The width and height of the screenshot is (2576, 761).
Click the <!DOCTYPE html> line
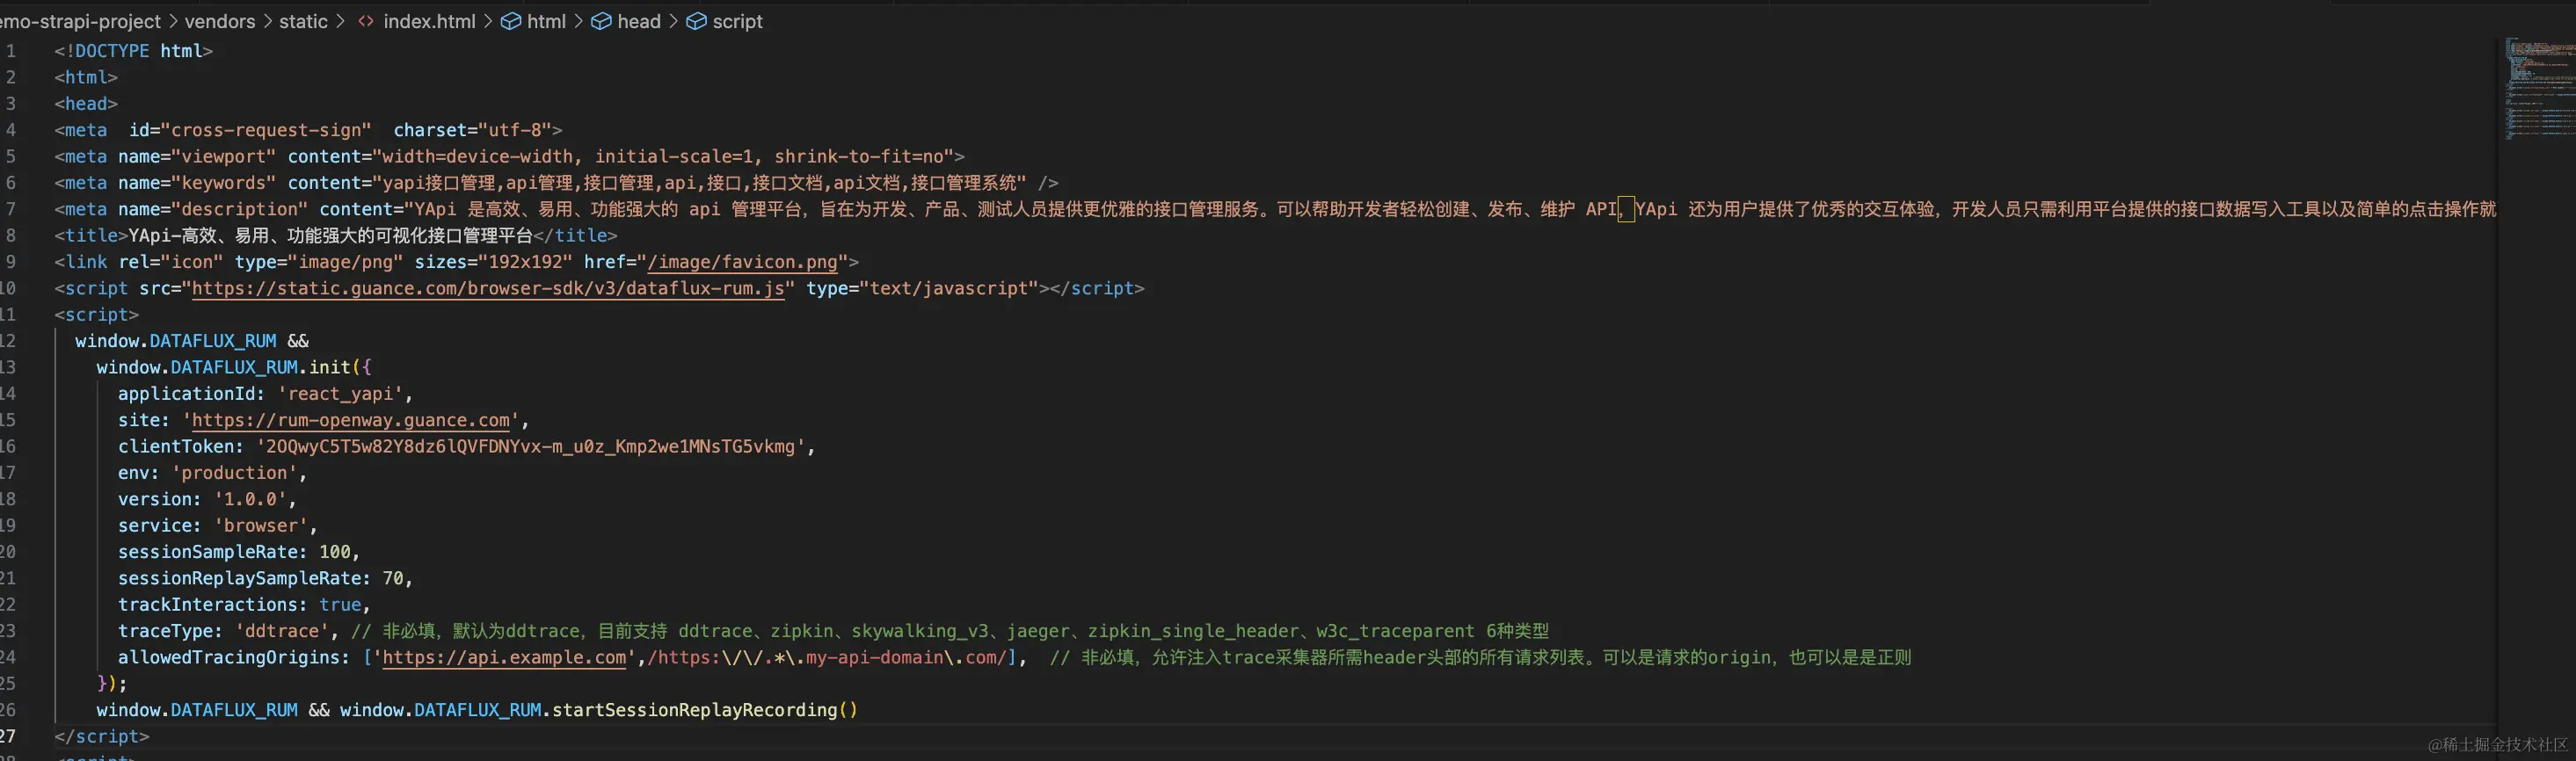133,51
